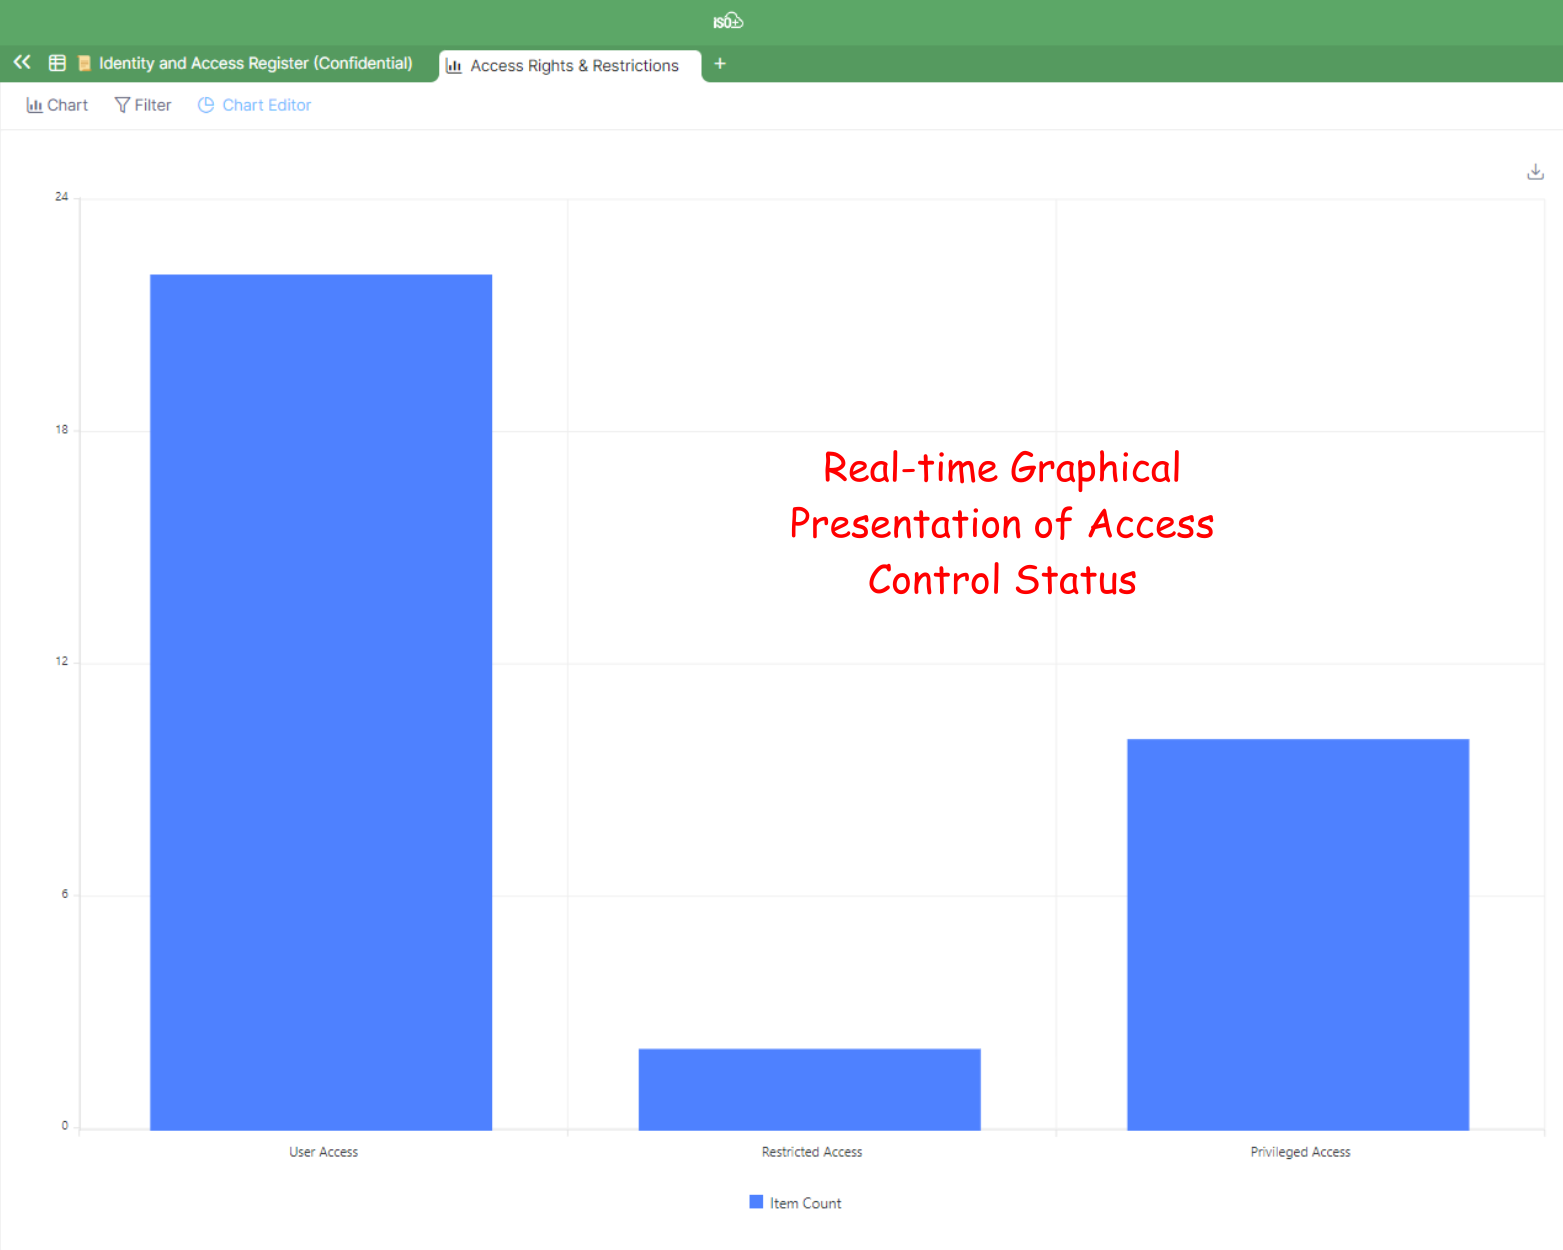The width and height of the screenshot is (1563, 1250).
Task: Click the User Access axis label
Action: [x=323, y=1152]
